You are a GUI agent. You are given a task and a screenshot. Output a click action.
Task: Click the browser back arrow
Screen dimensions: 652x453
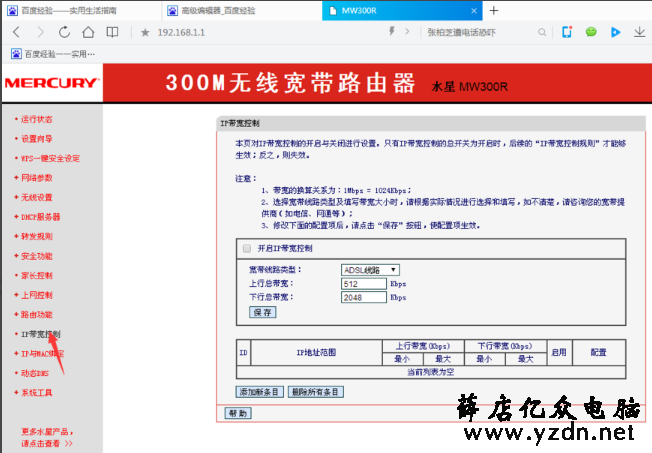(16, 32)
